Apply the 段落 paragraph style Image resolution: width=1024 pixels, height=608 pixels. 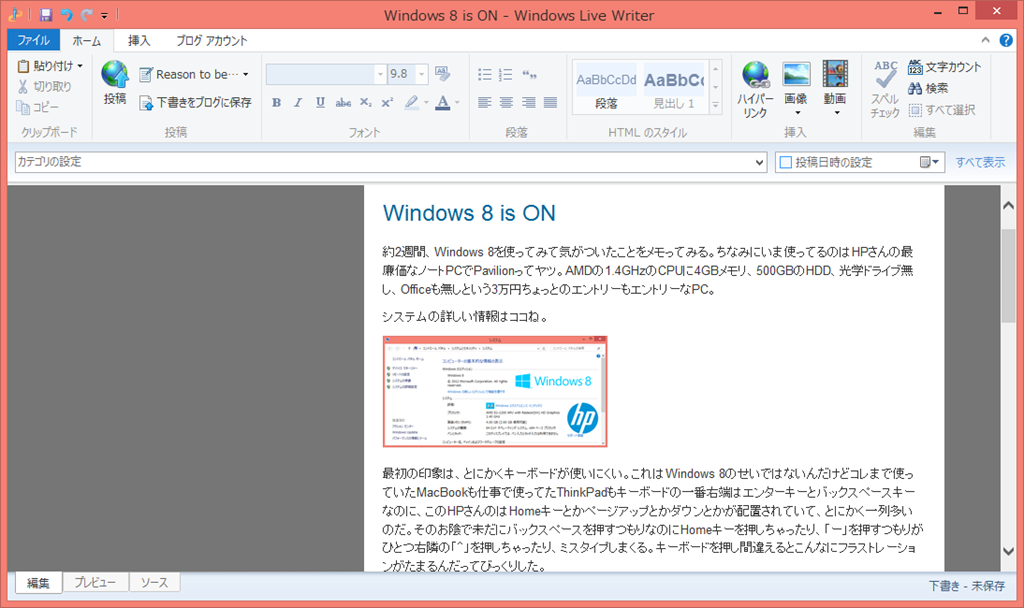[x=606, y=88]
